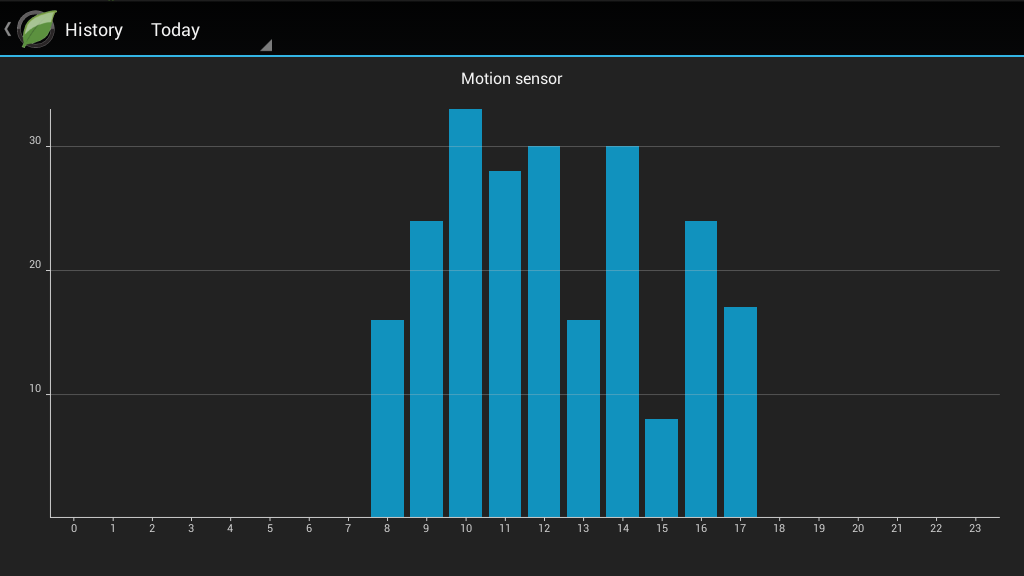Select the bar for hour 9

[x=426, y=369]
